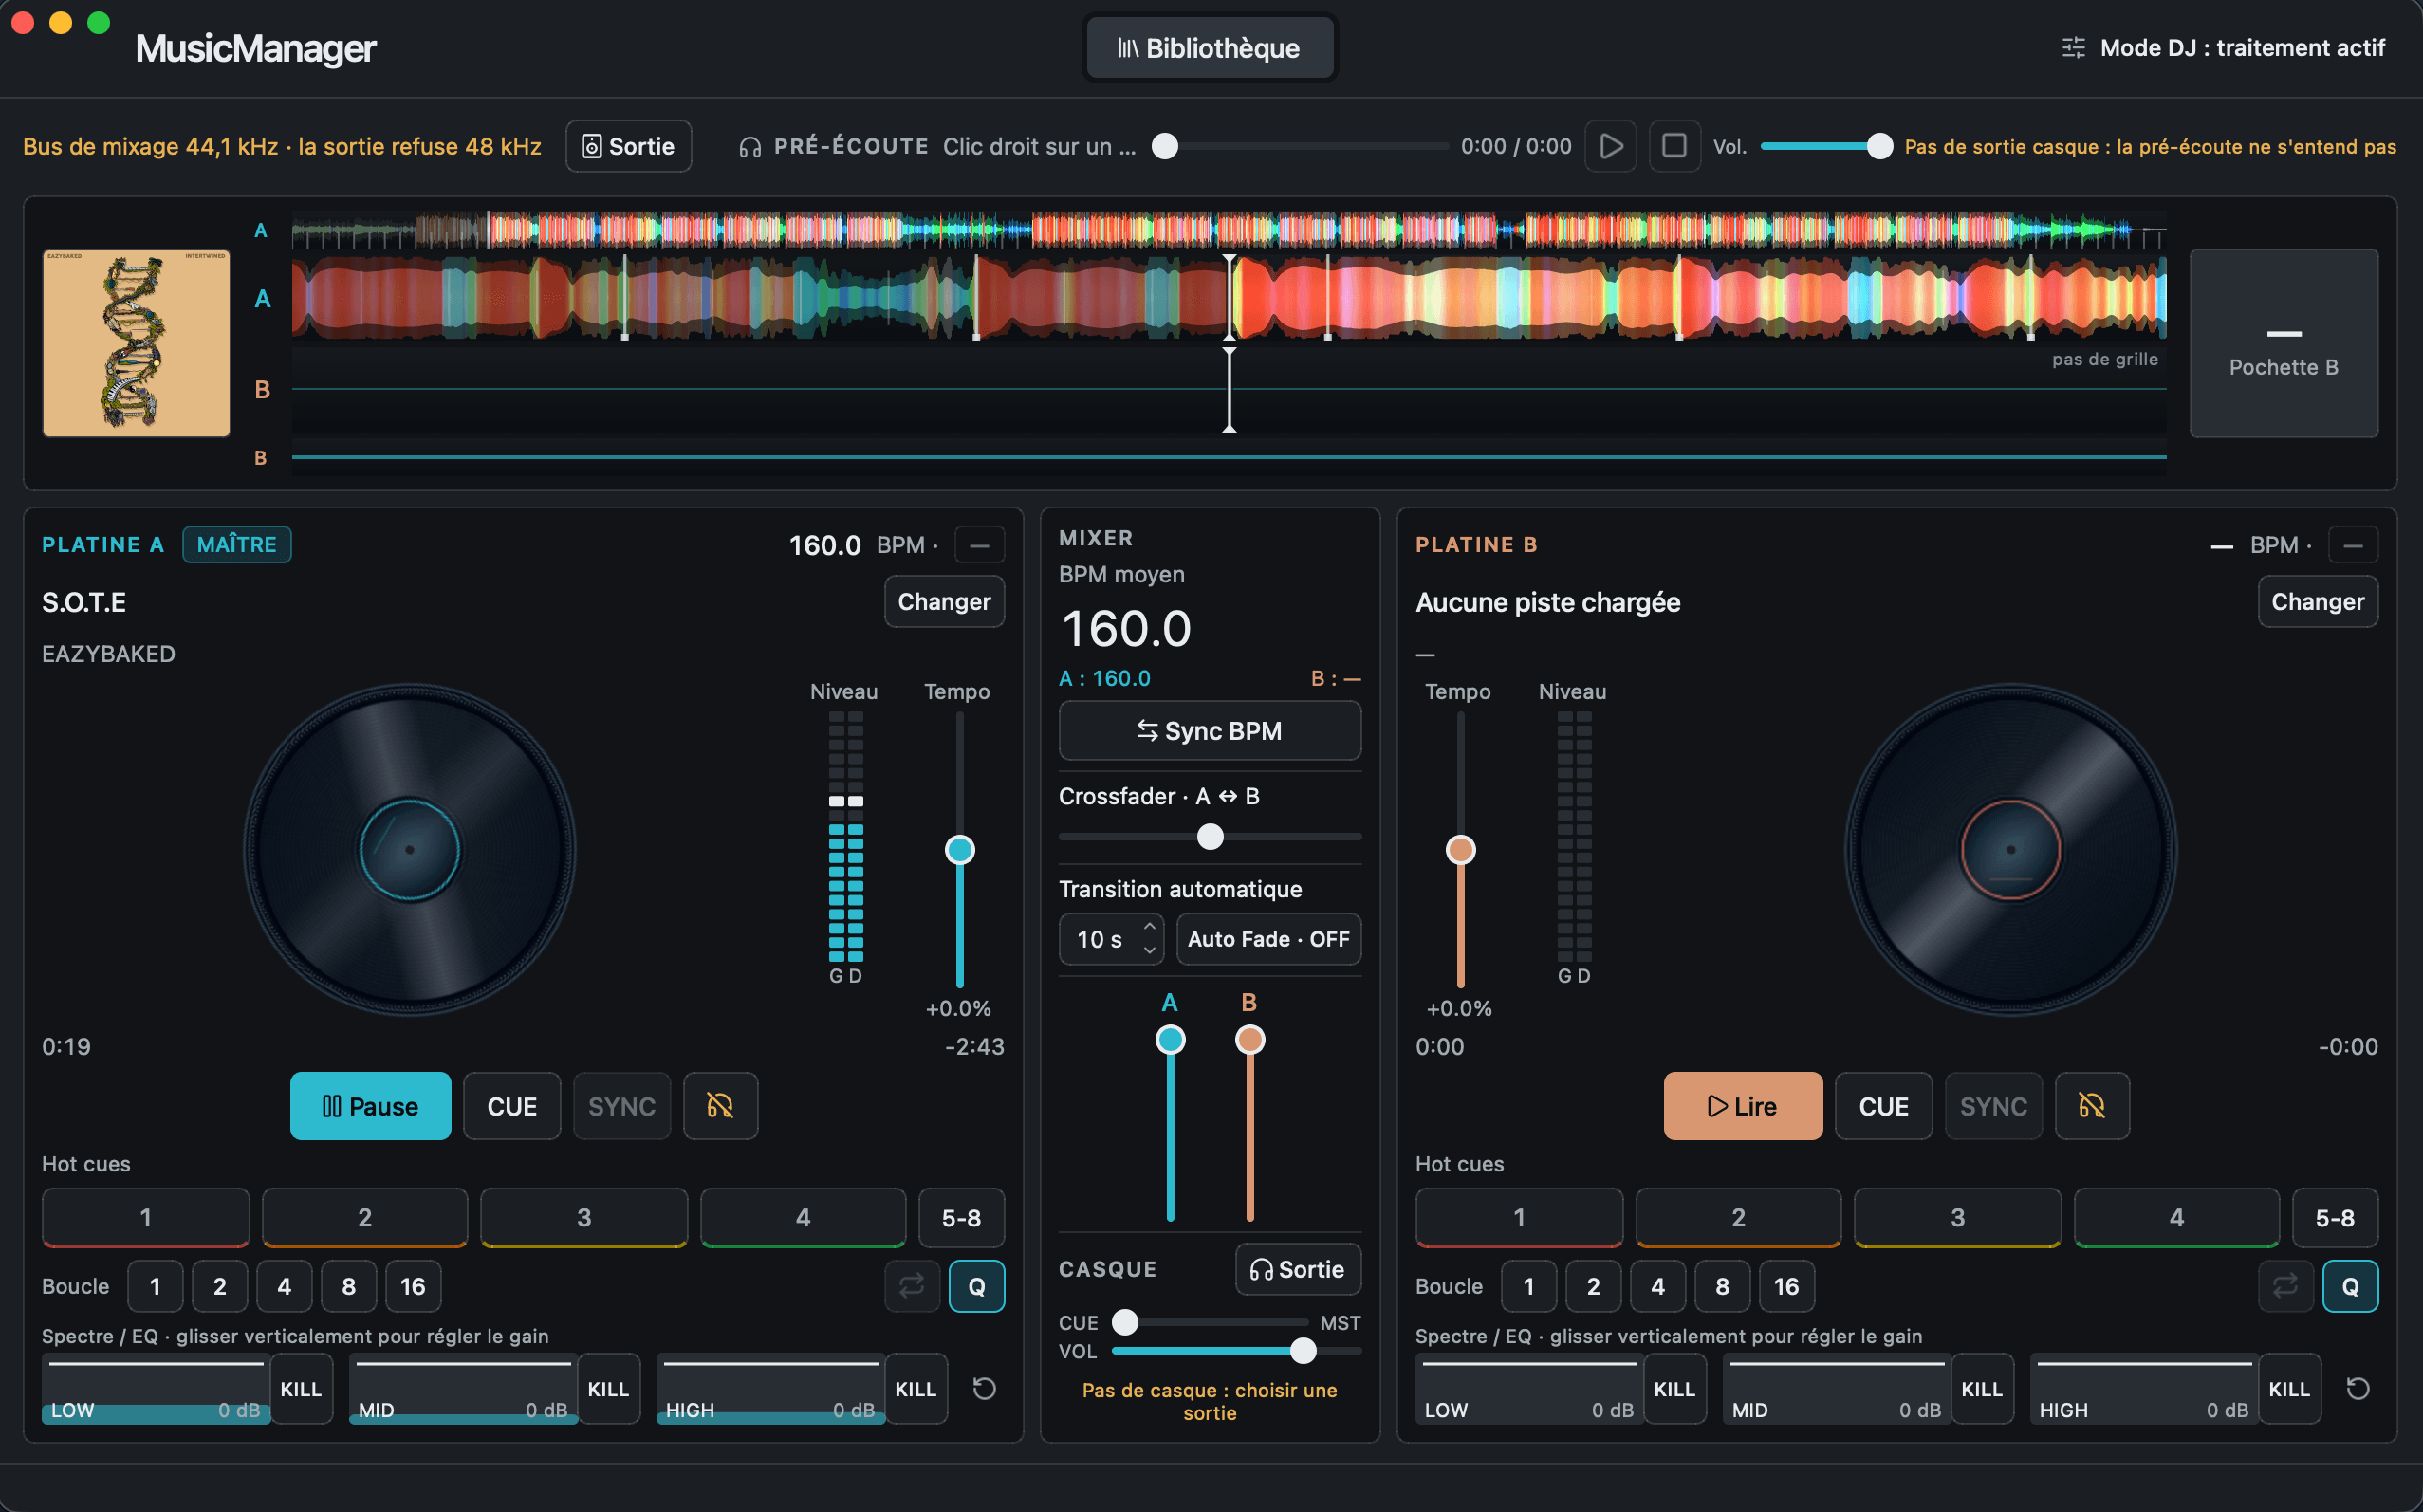The image size is (2423, 1512).
Task: Toggle Platine B quantize Q button
Action: click(x=2350, y=1286)
